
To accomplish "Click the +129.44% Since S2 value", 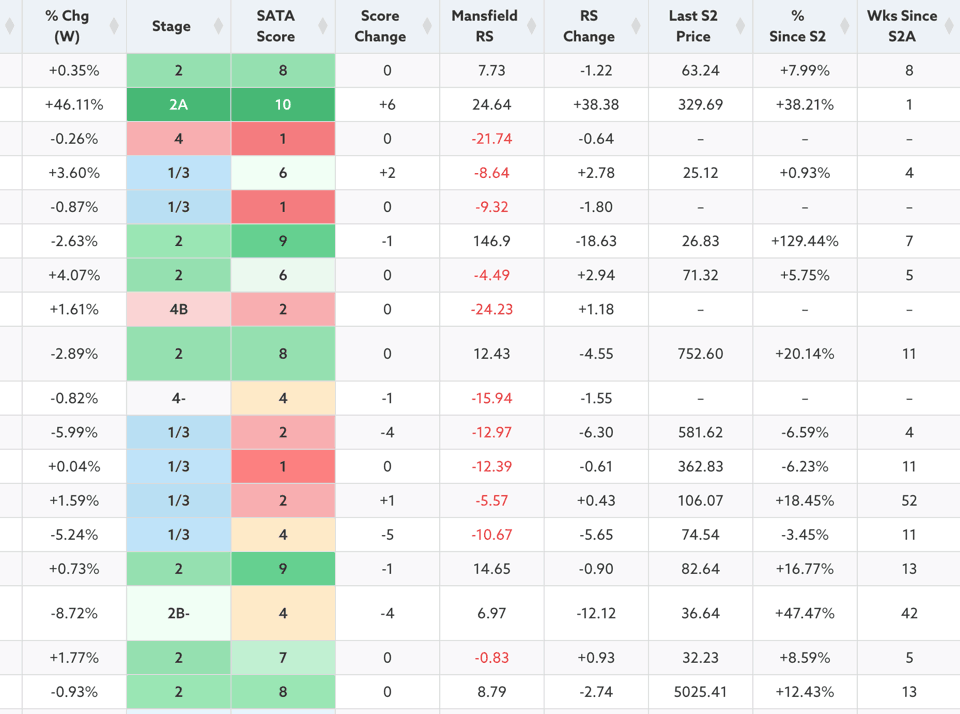I will [x=804, y=241].
